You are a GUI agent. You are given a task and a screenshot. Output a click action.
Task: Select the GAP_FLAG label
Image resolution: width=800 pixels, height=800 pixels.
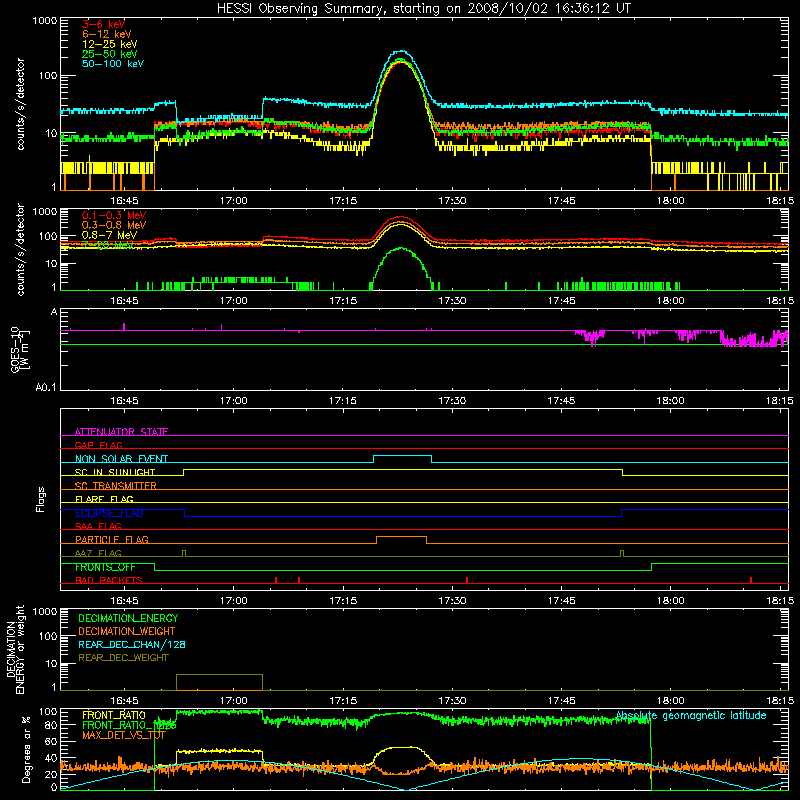click(x=98, y=445)
